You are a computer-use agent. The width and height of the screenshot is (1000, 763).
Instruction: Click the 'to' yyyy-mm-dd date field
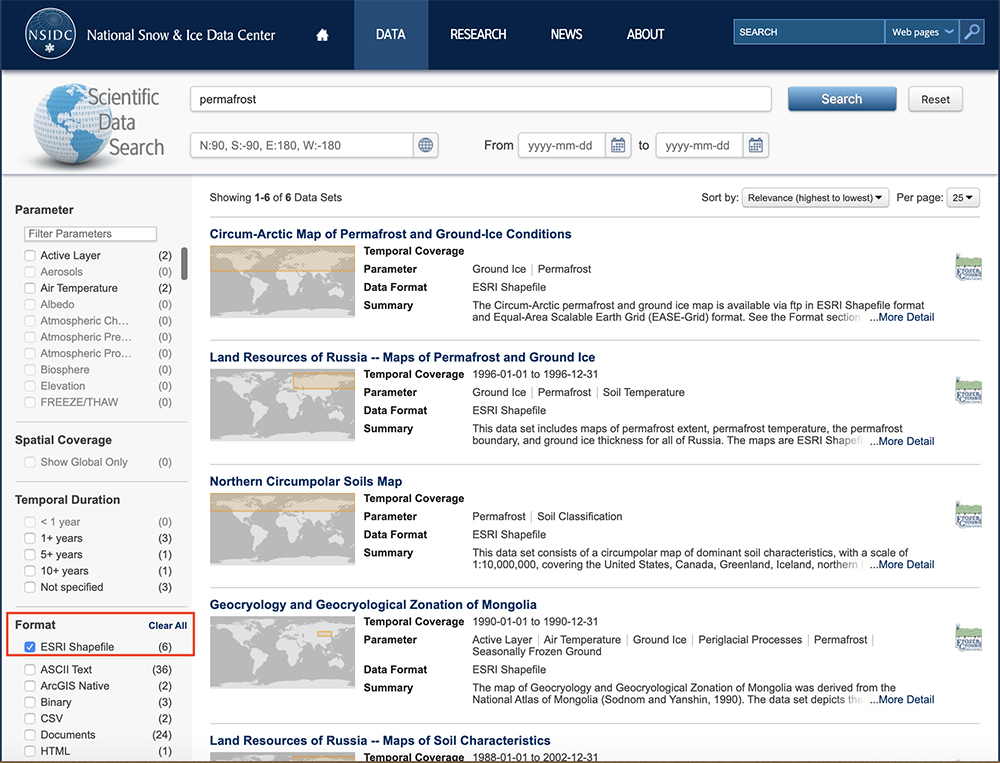(x=700, y=145)
